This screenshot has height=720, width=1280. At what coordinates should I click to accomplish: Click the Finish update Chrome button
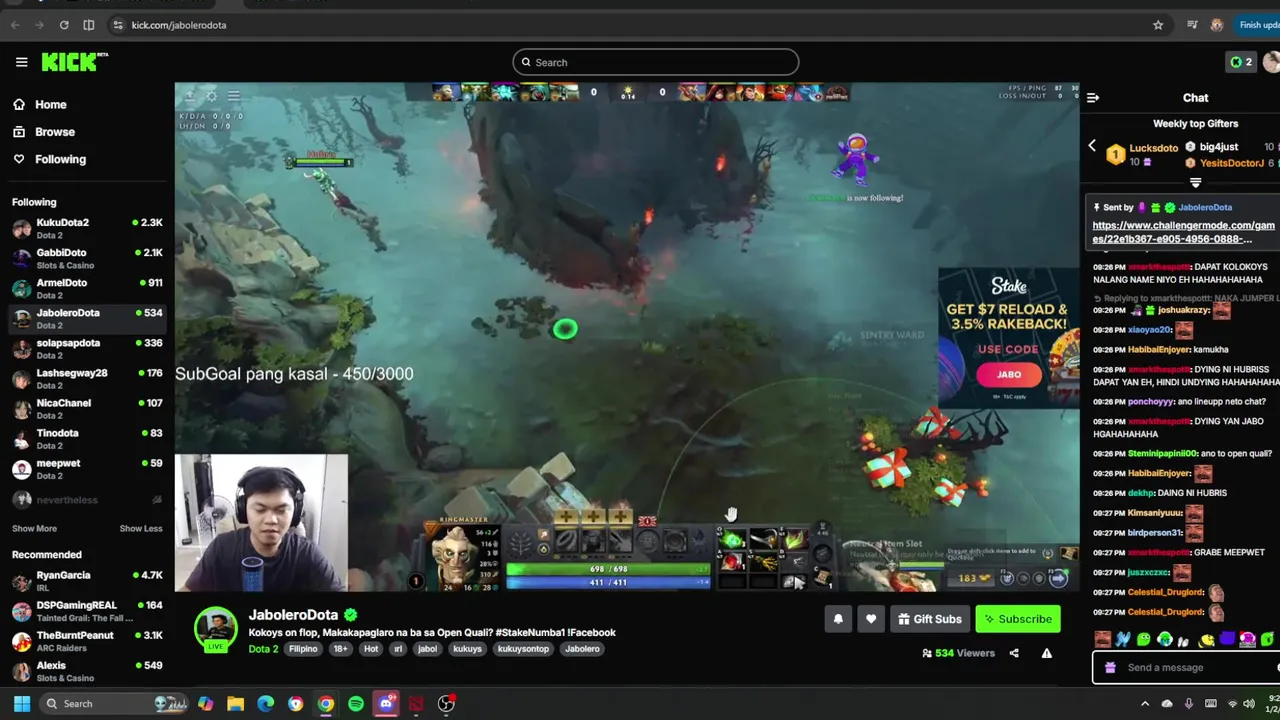pyautogui.click(x=1256, y=25)
